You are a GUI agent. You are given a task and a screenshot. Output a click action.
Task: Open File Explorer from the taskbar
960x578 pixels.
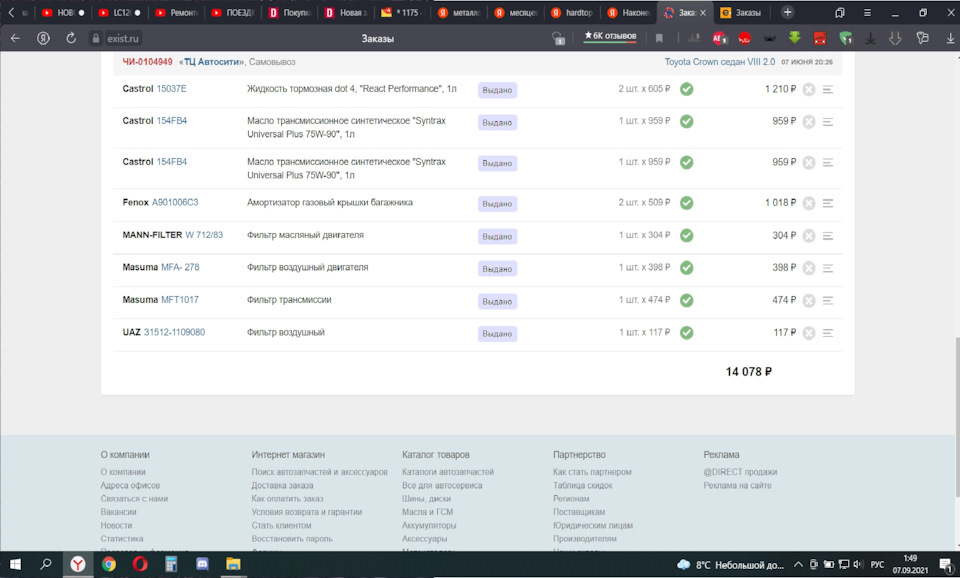[x=233, y=564]
